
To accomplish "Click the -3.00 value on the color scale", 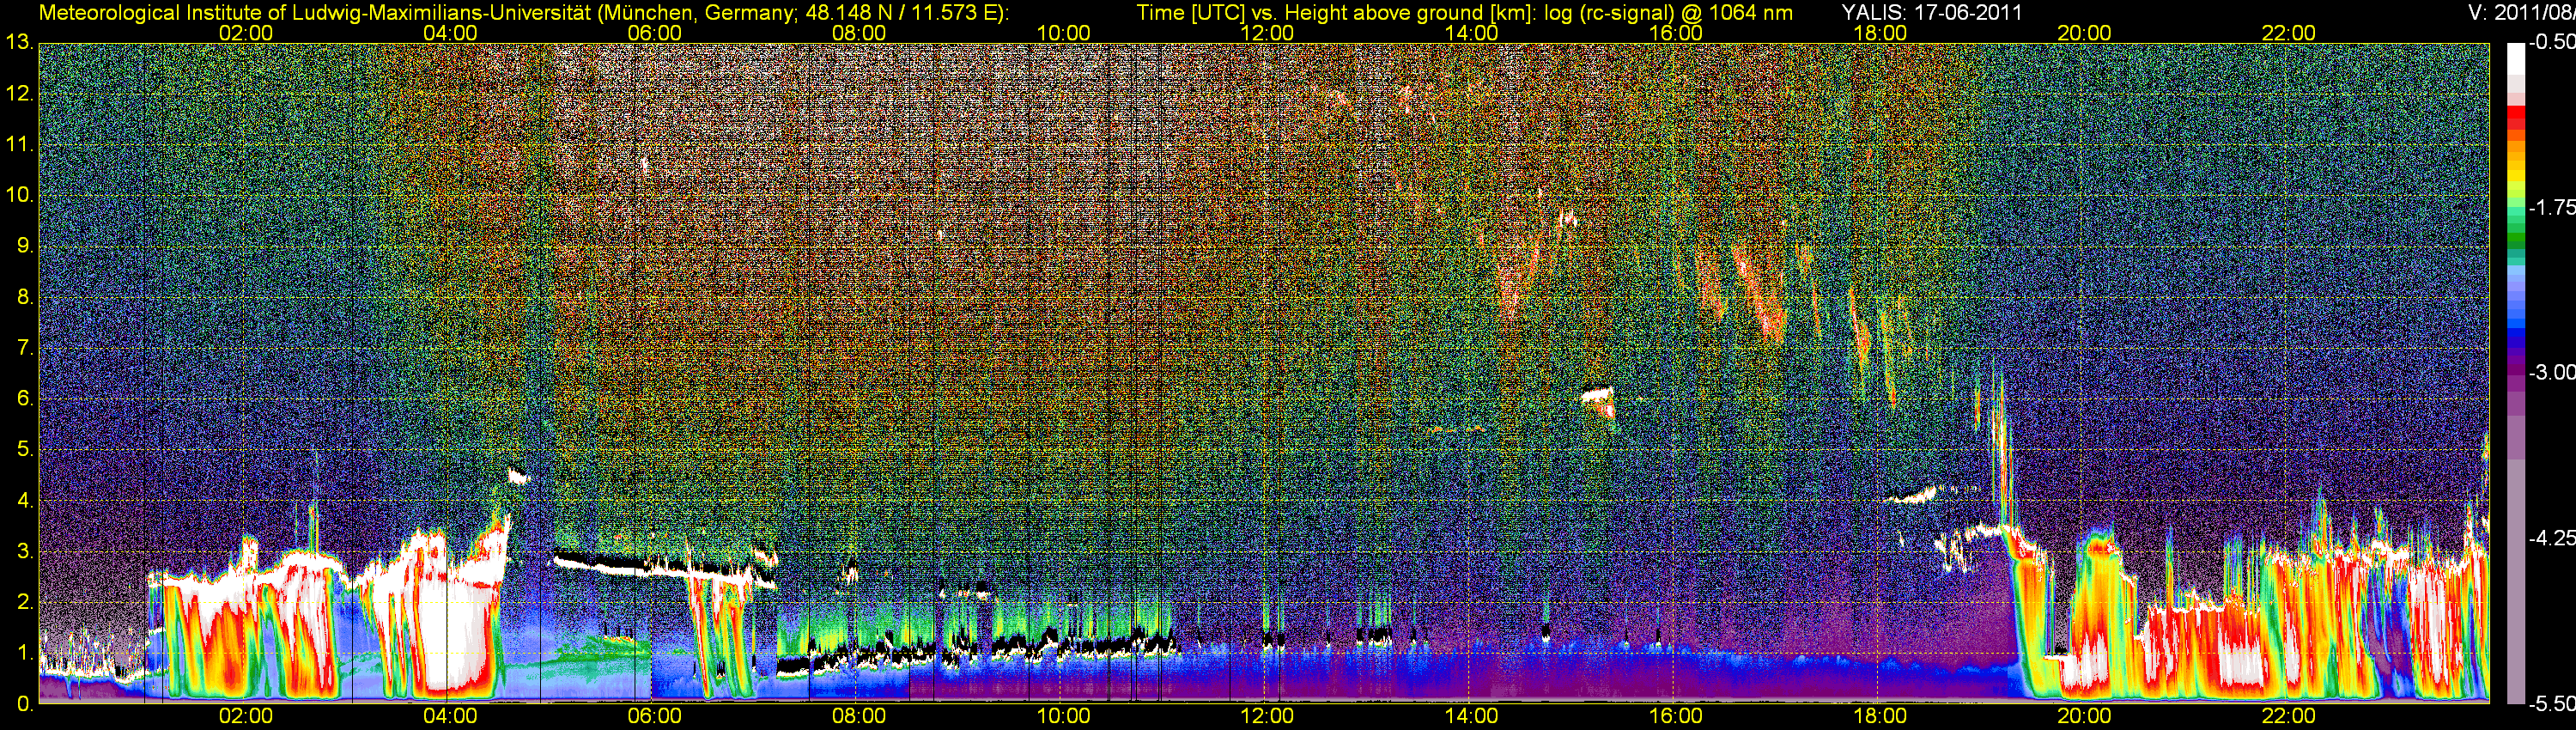I will point(2551,372).
